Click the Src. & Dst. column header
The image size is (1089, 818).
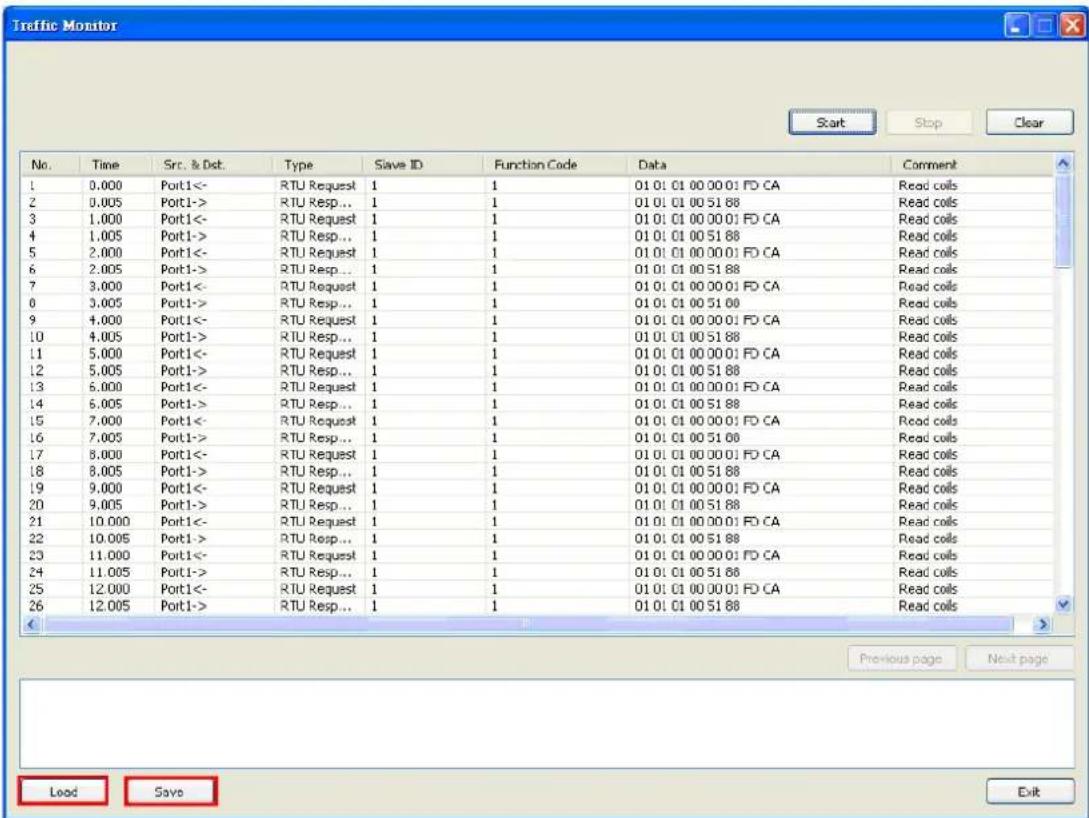coord(212,165)
